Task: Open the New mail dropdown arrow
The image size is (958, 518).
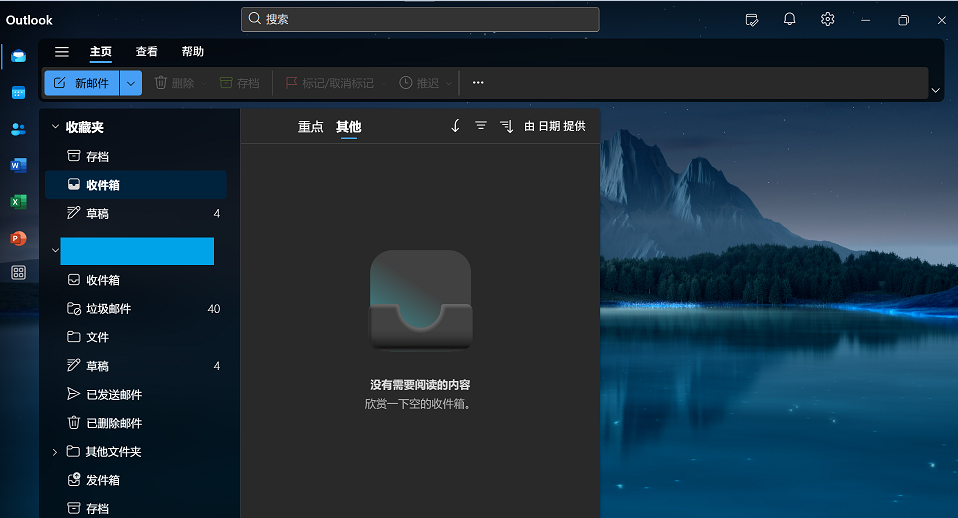Action: 131,83
